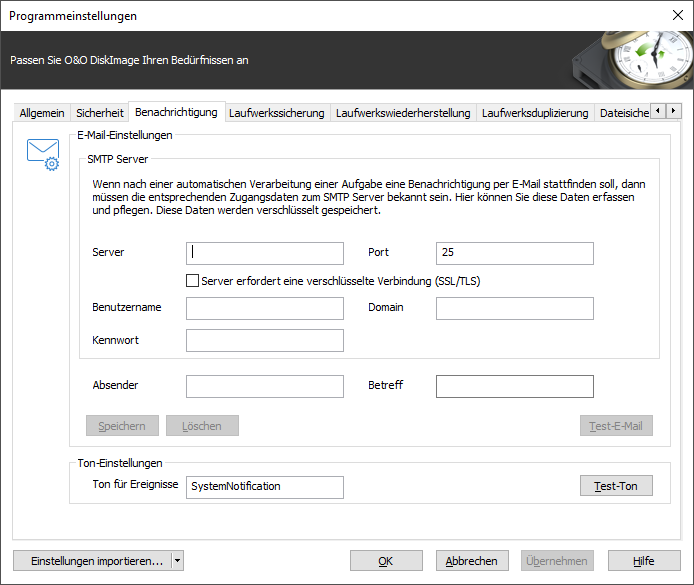Click the Programmeinstellungen window title

(x=73, y=16)
